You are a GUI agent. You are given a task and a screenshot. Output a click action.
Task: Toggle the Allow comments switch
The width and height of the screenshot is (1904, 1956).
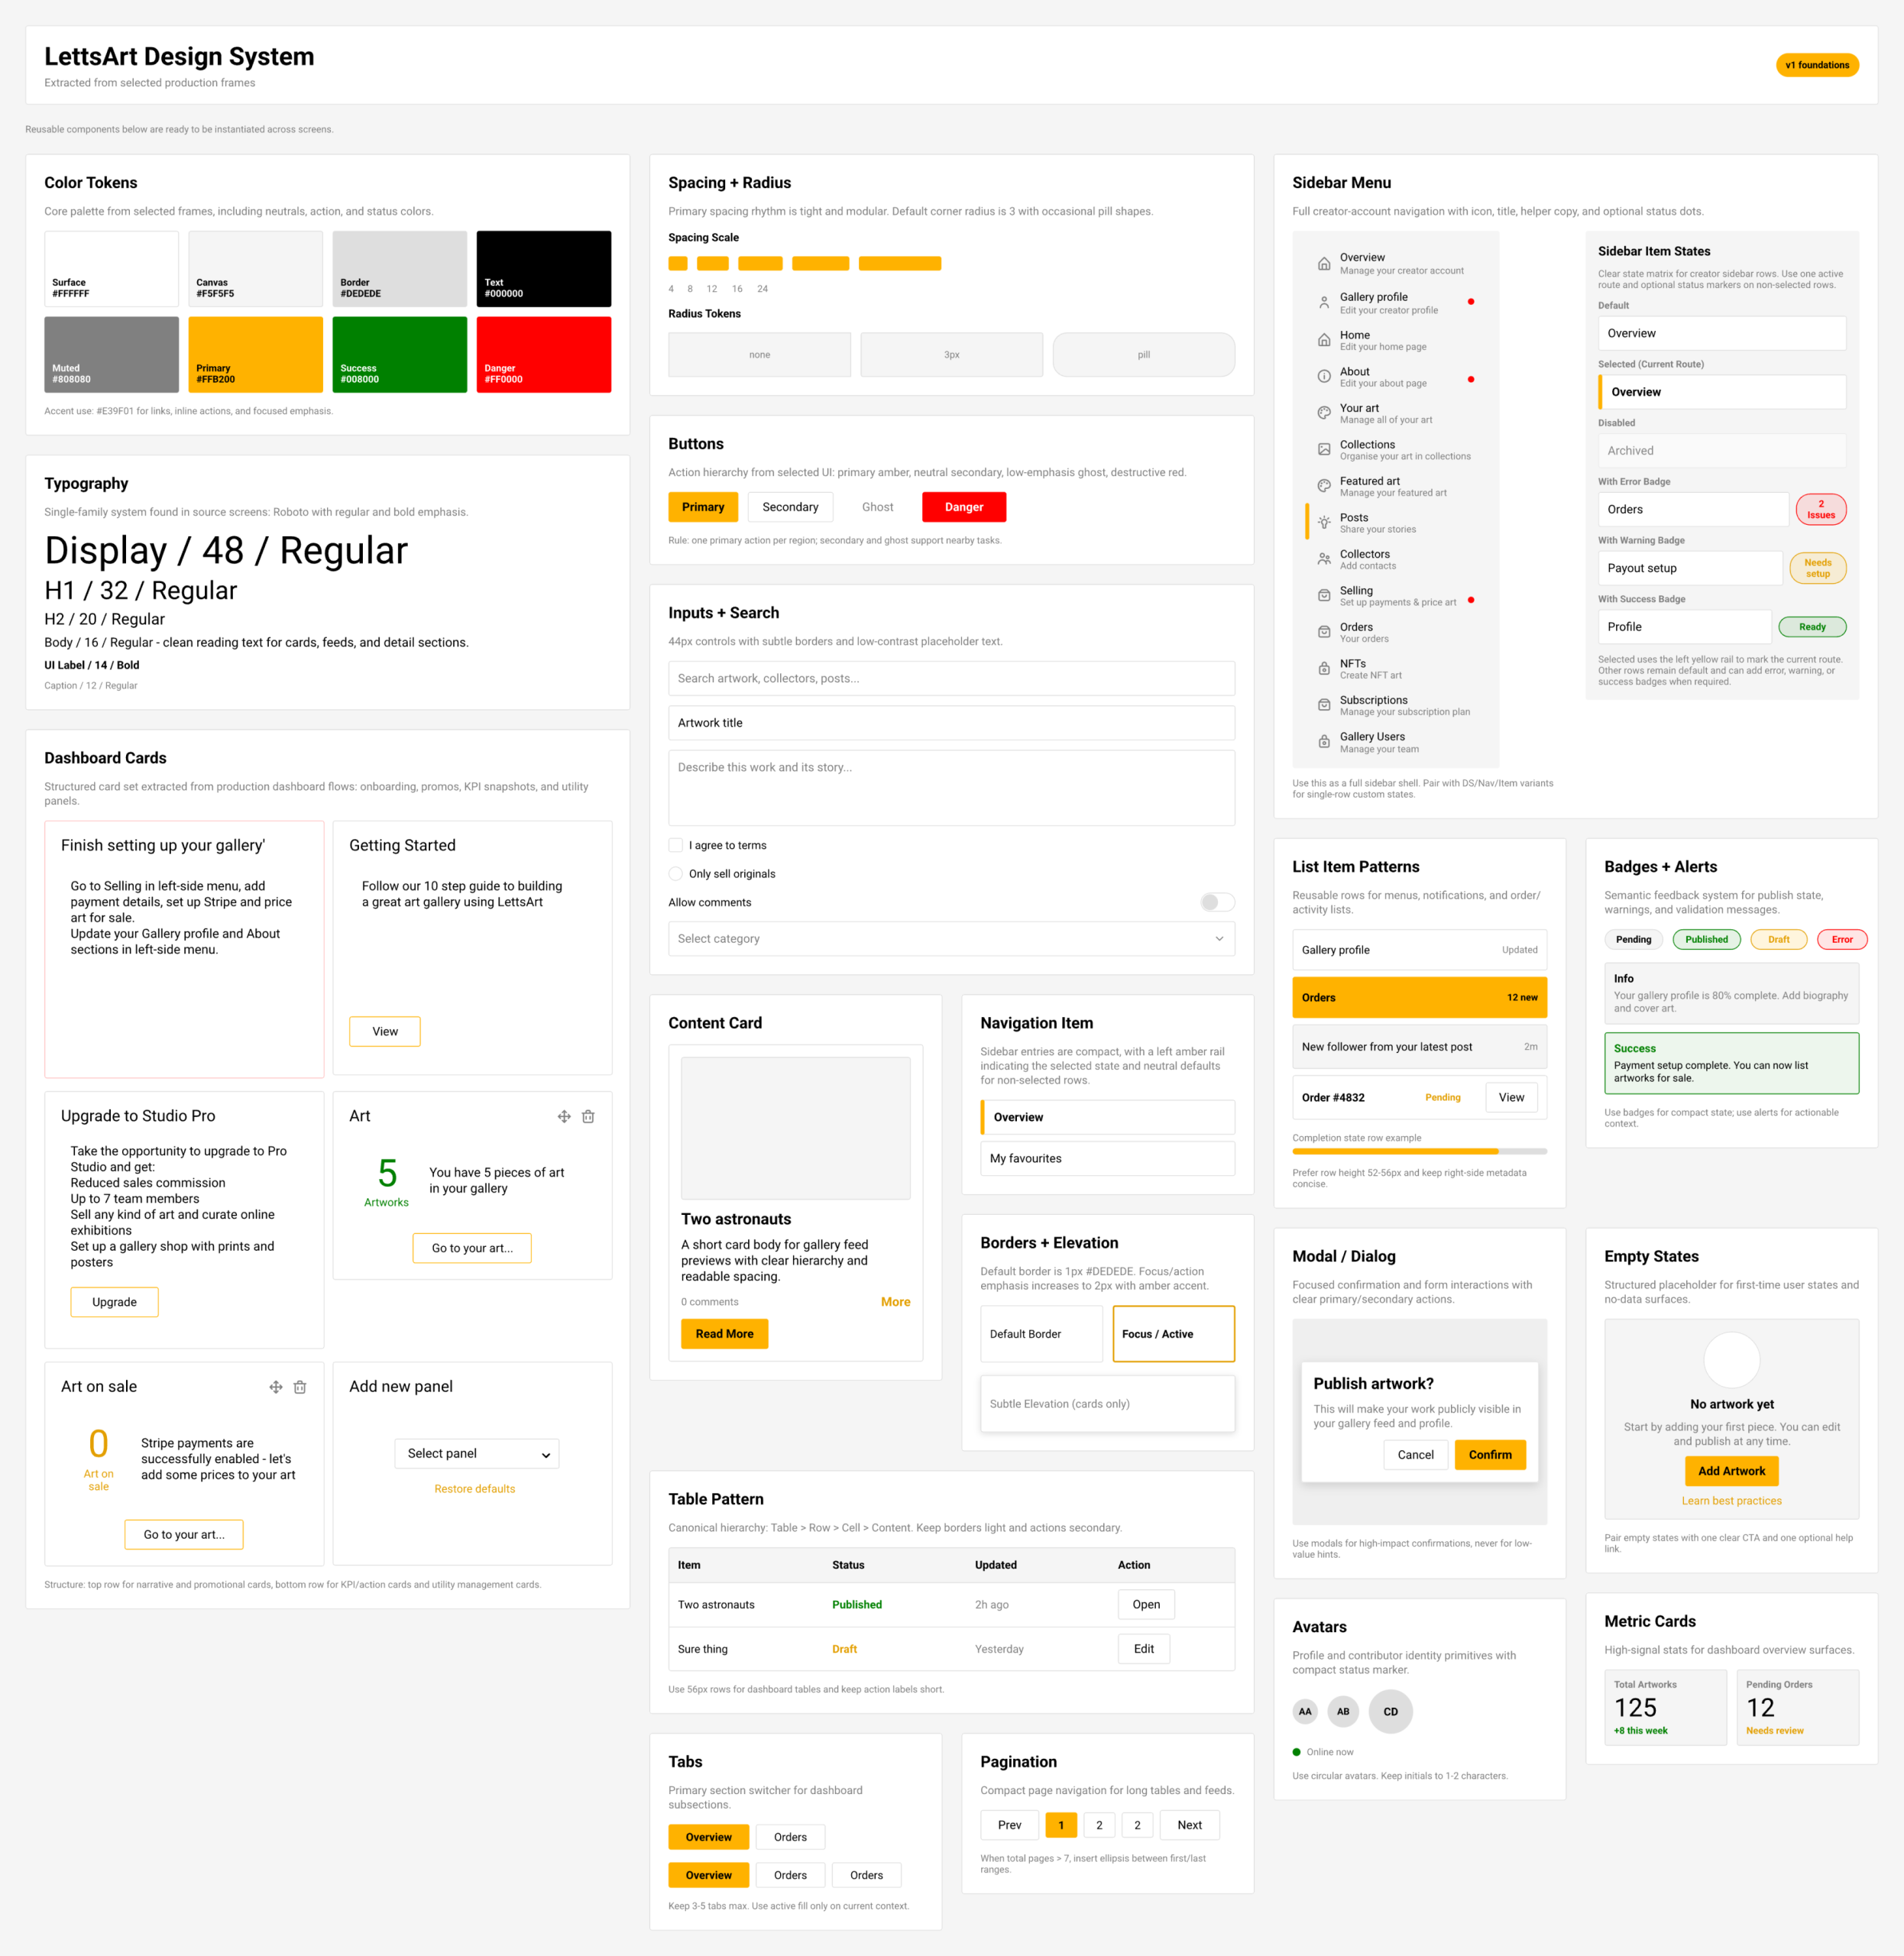point(1216,902)
